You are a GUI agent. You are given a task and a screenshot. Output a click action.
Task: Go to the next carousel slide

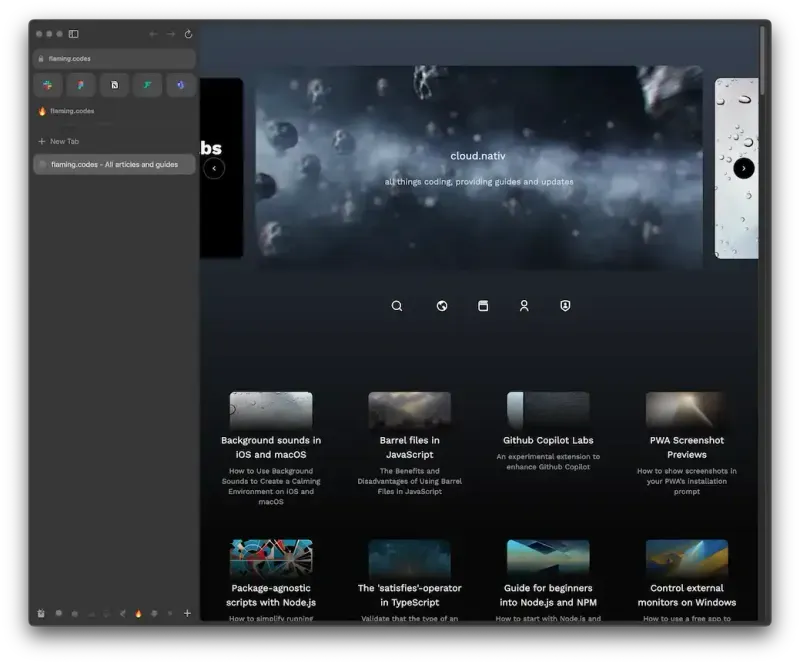744,168
